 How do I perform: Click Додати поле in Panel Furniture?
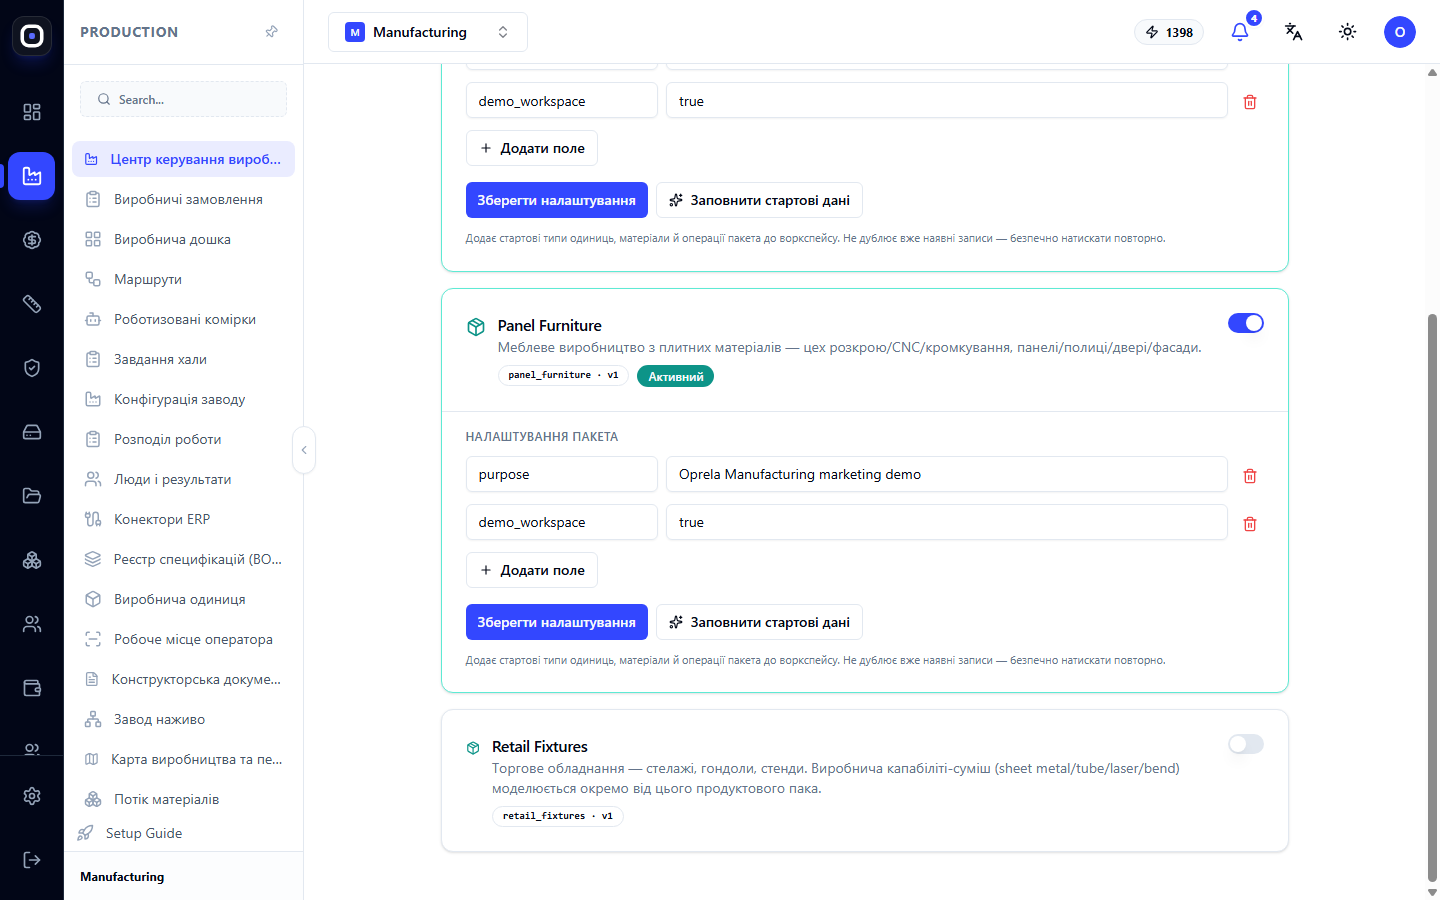click(532, 570)
